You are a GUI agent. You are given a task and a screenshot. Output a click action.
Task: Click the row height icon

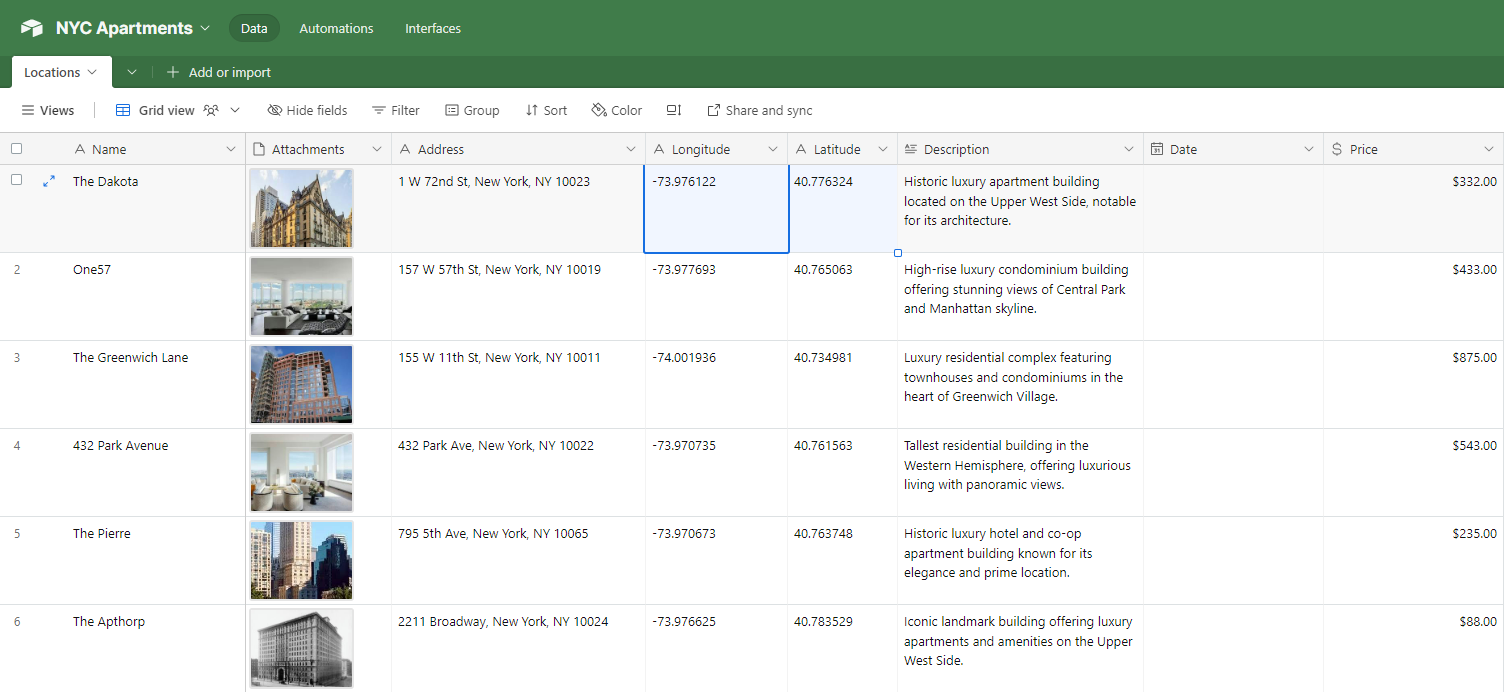tap(674, 110)
